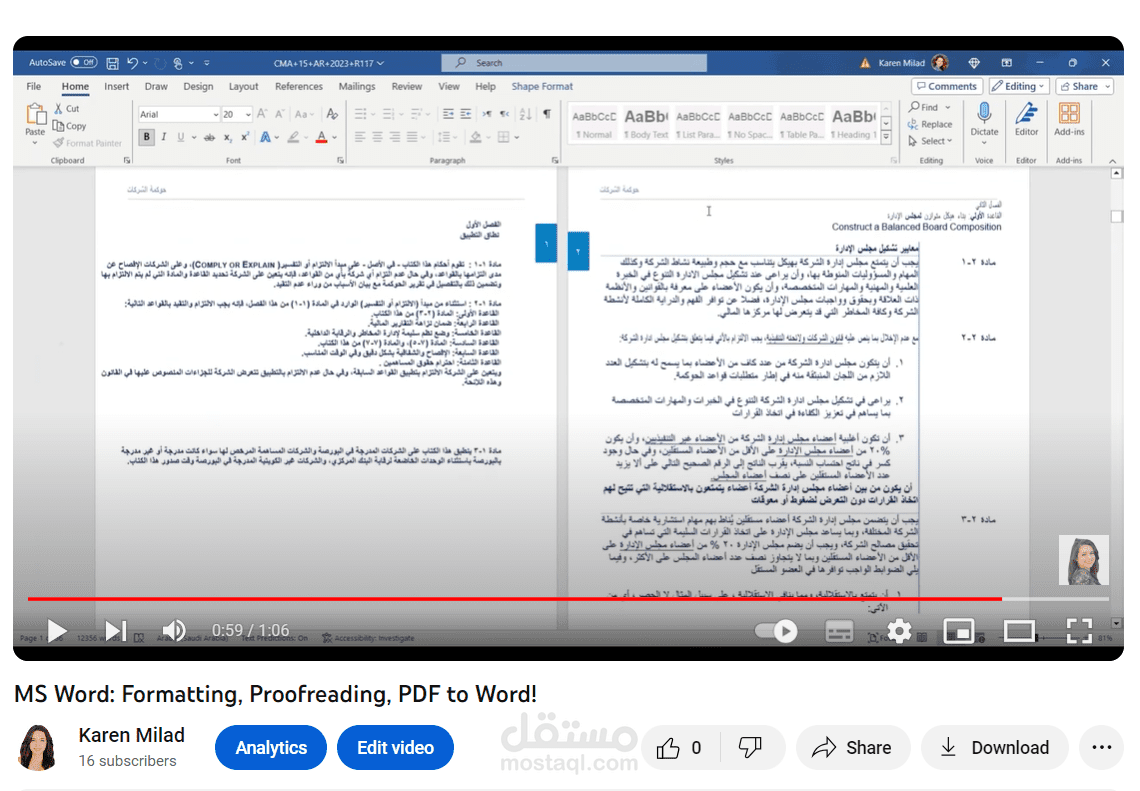Open the Borders dropdown arrow
The image size is (1140, 791).
click(x=517, y=137)
